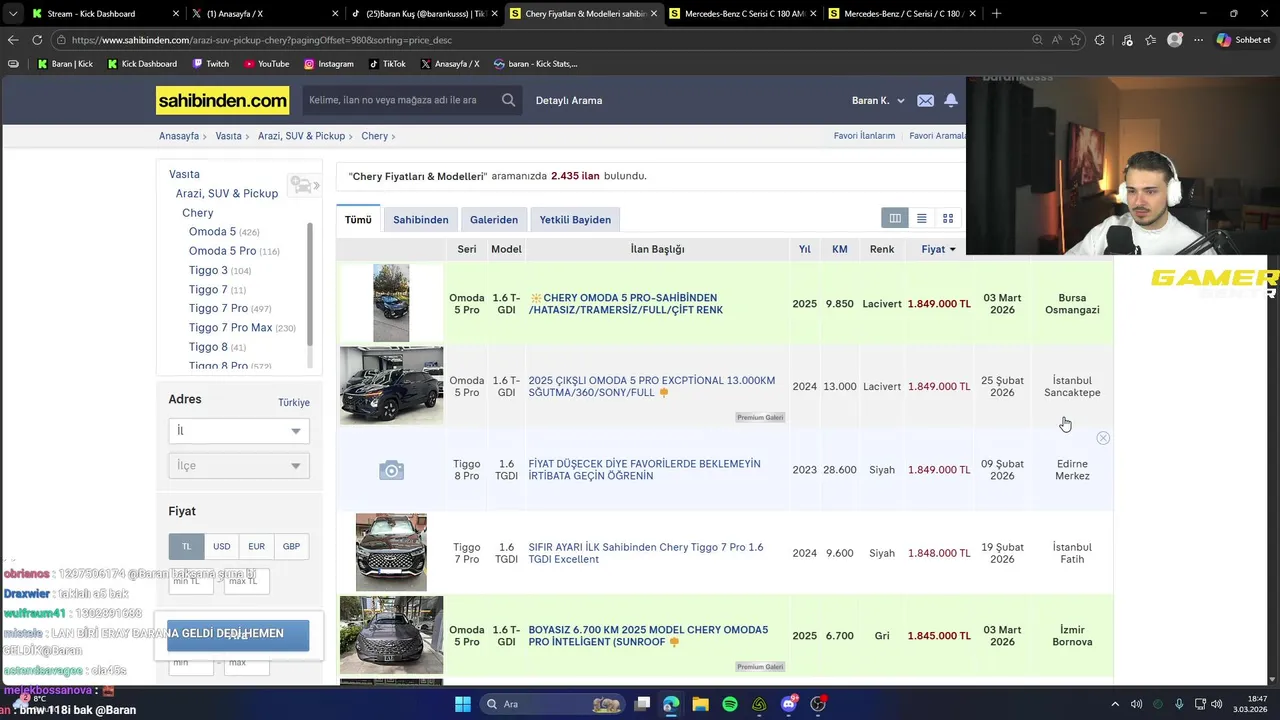Select Tiggo 8 in model tree
1280x720 pixels.
[208, 347]
